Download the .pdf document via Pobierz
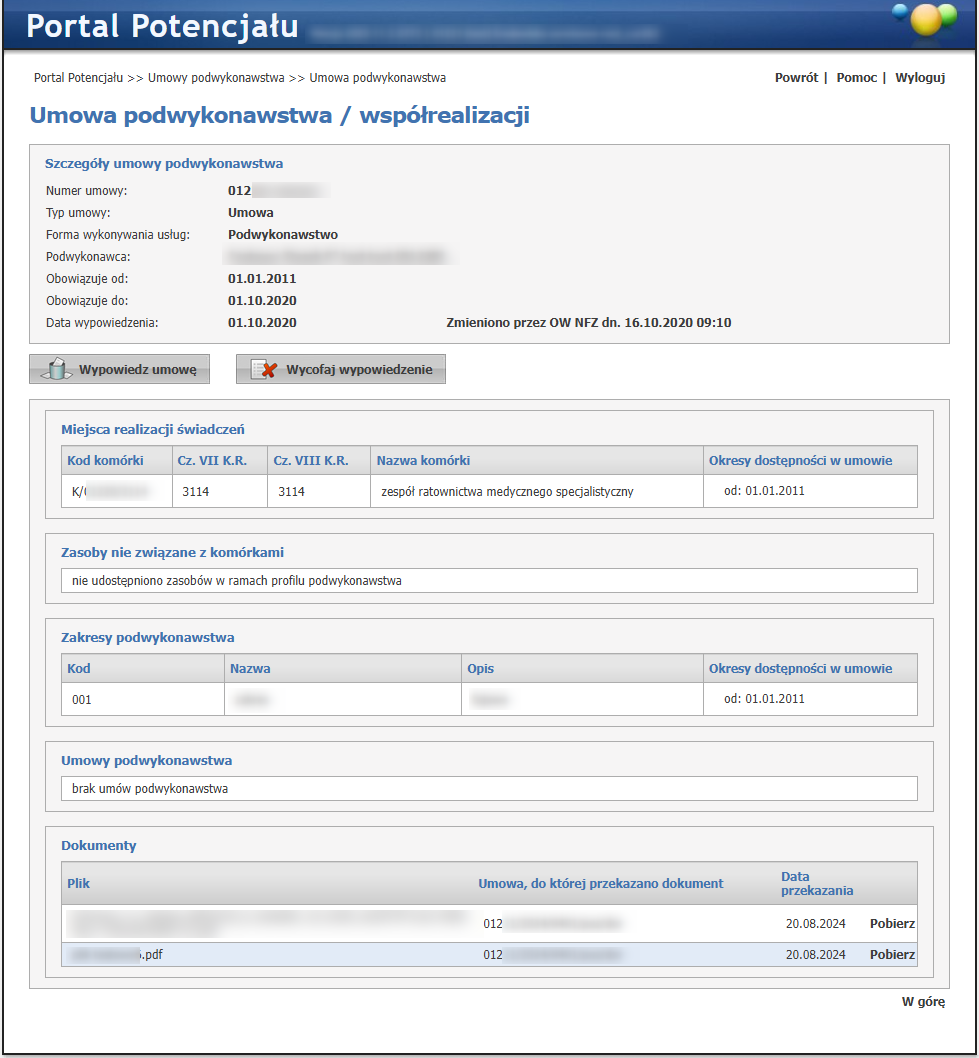This screenshot has width=979, height=1058. coord(892,955)
